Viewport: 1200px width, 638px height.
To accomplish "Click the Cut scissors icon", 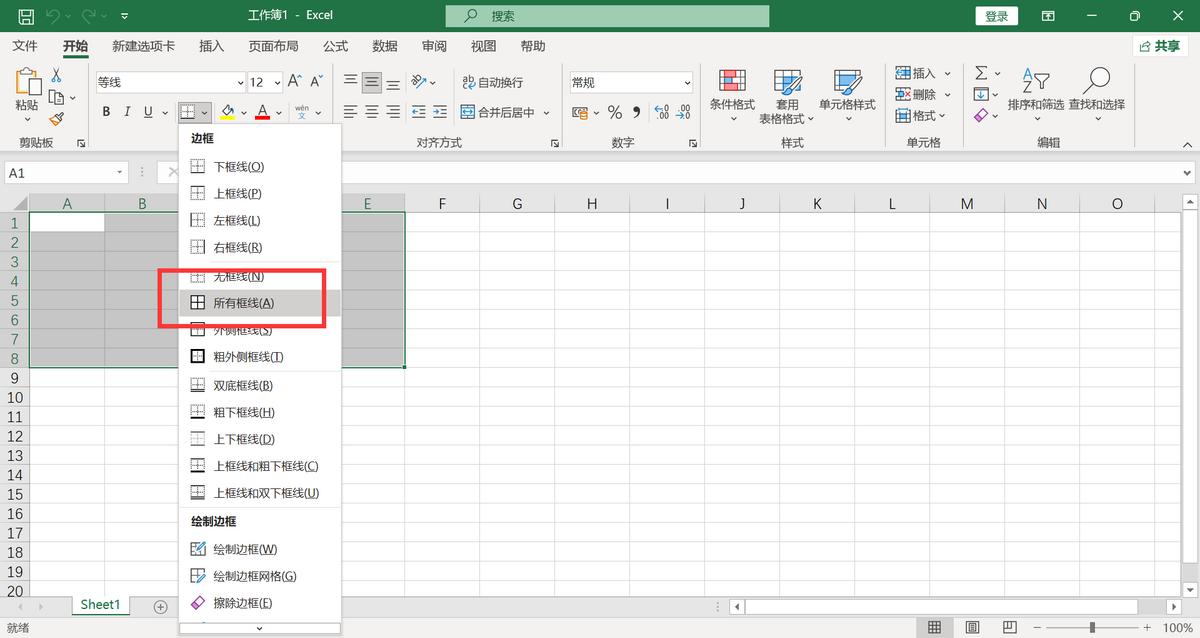I will coord(56,75).
